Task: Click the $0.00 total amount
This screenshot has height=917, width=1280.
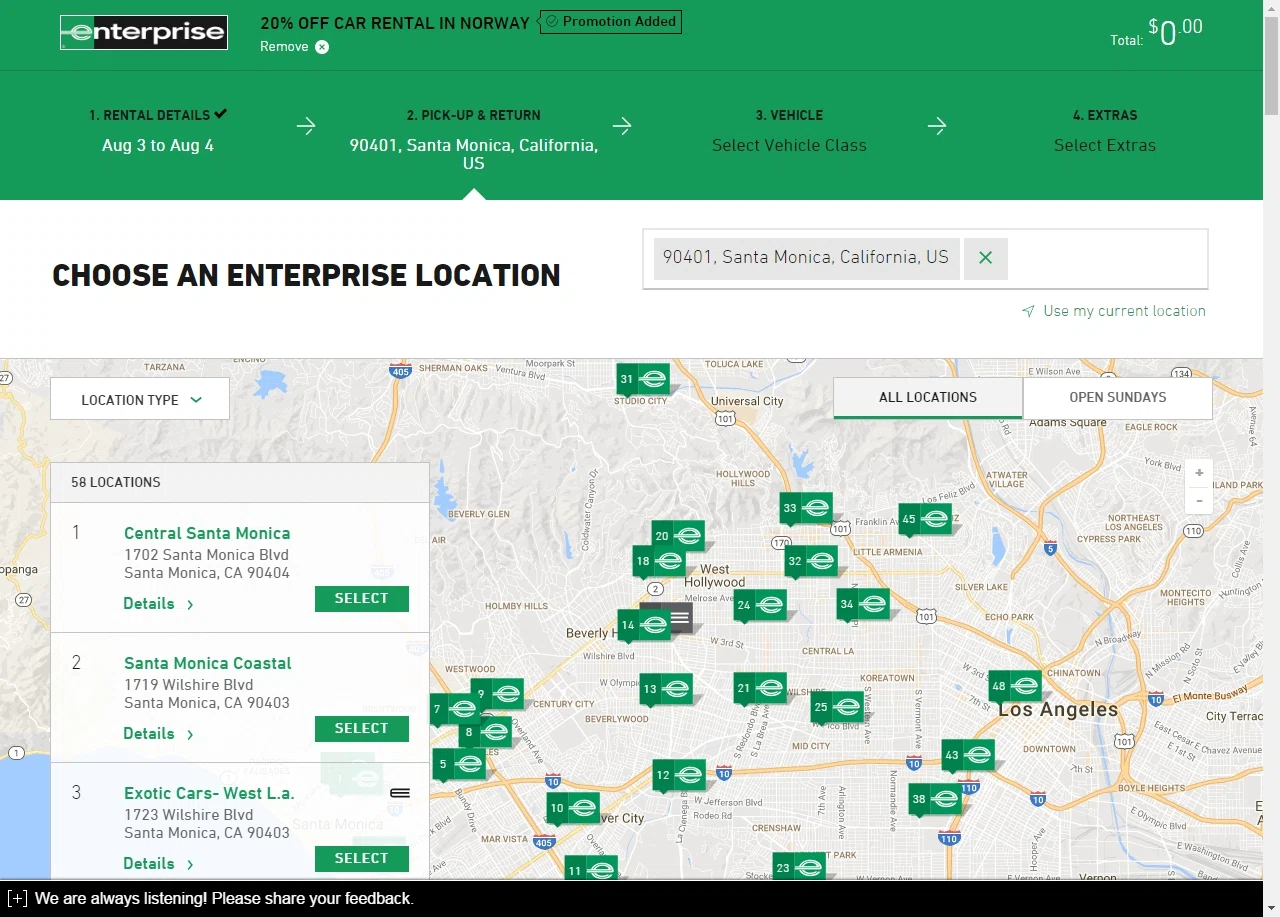Action: pyautogui.click(x=1175, y=32)
